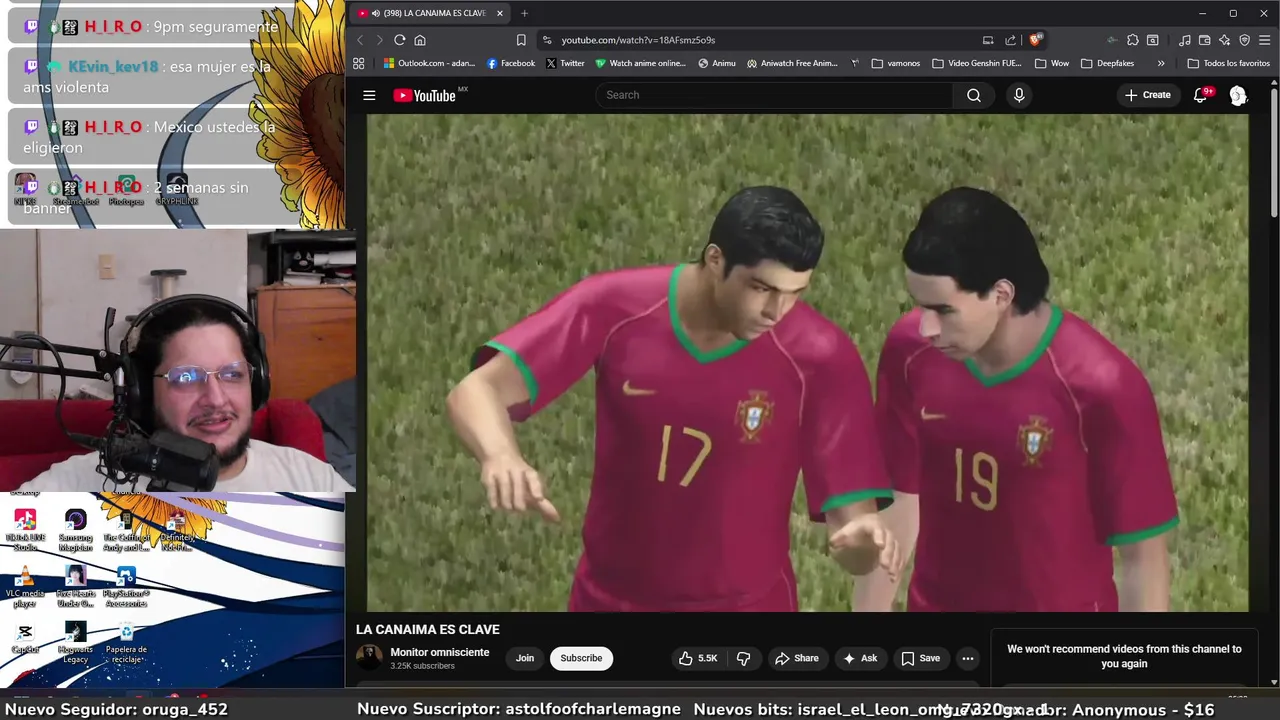Screen dimensions: 1280x720
Task: Expand the Wow bookmarks folder
Action: click(x=1052, y=63)
